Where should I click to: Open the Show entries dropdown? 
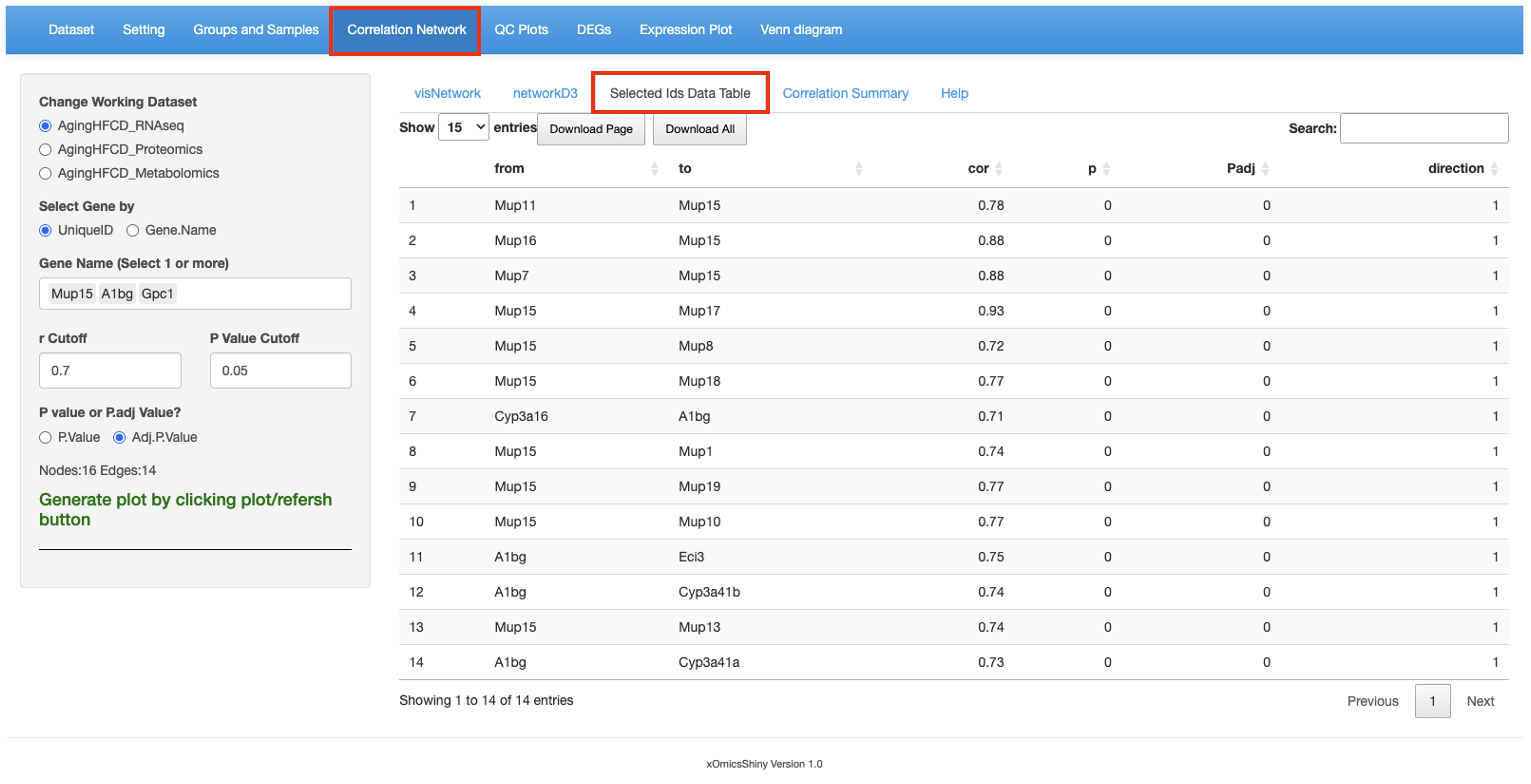[x=464, y=127]
